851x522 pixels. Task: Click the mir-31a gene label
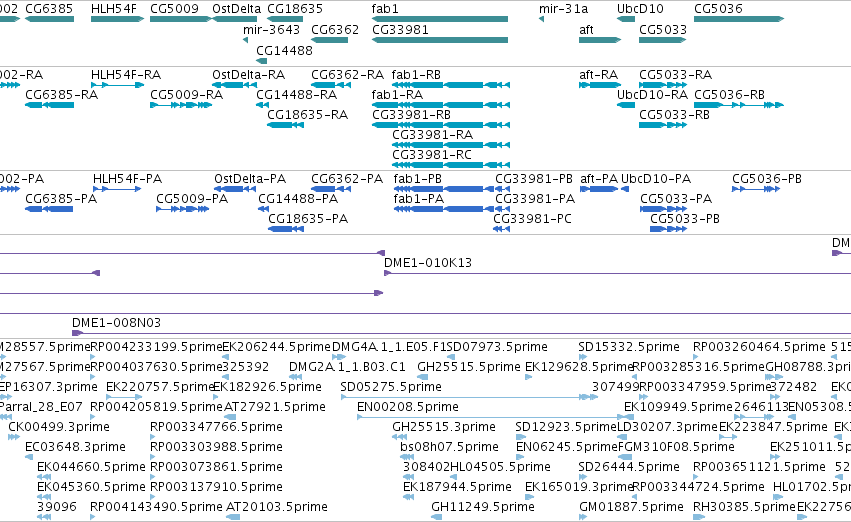pos(563,9)
